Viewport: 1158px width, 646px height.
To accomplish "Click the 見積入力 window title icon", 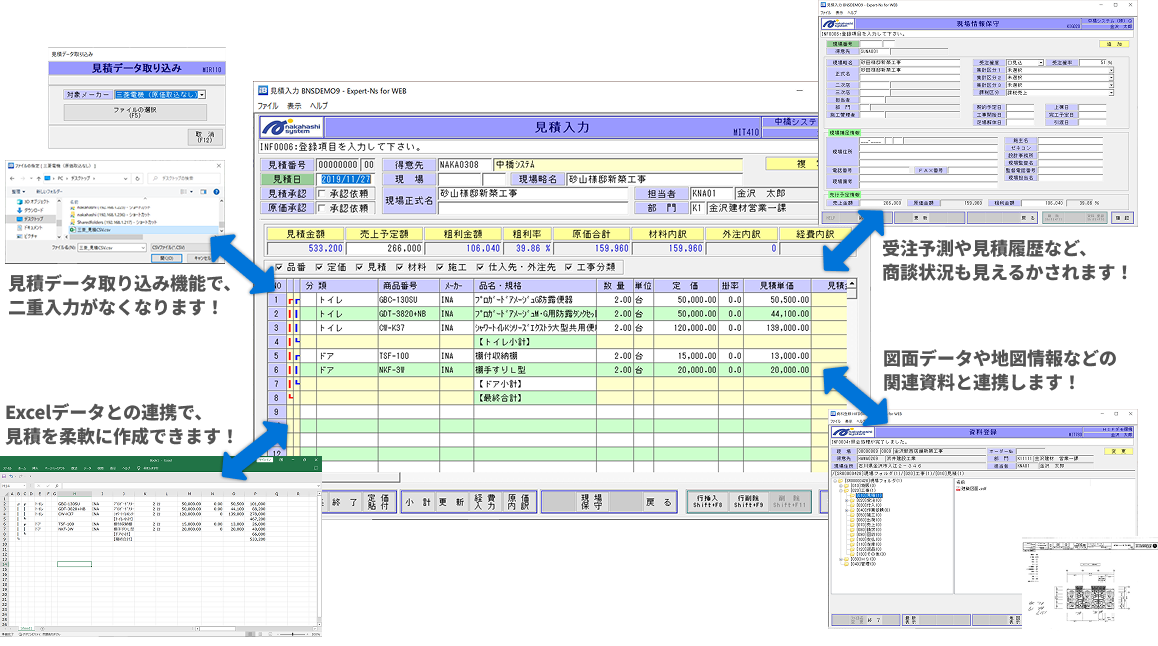I will coord(263,90).
